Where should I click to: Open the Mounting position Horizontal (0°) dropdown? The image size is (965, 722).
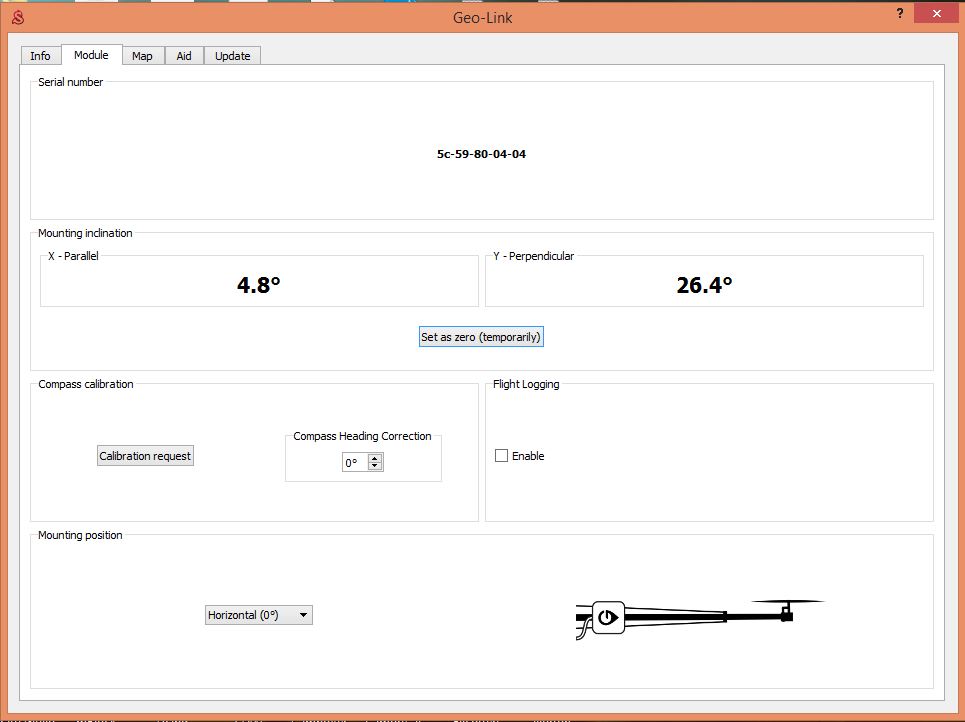click(259, 616)
